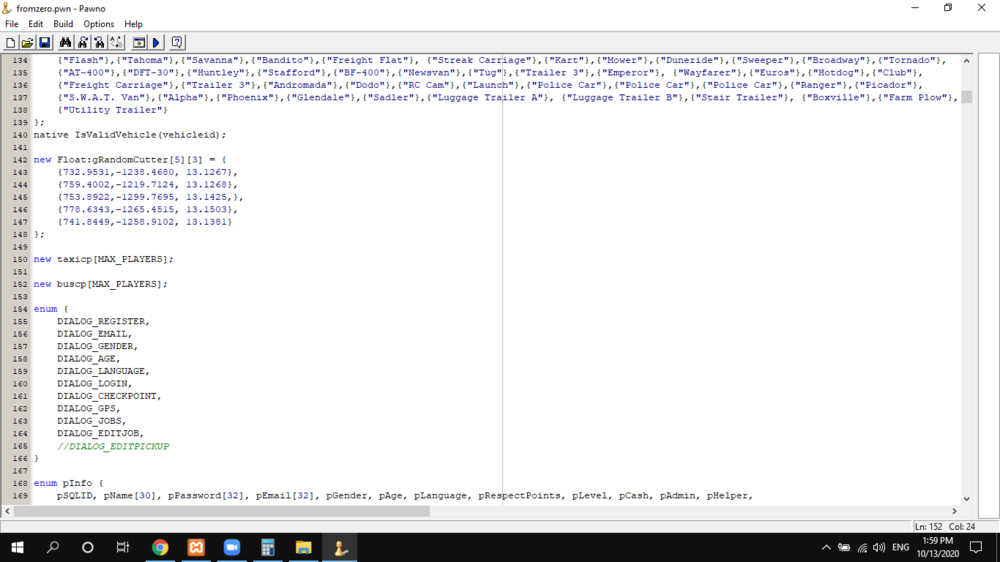This screenshot has height=562, width=1000.
Task: Click DIALOG_LANGUAGE enum entry
Action: tap(103, 371)
